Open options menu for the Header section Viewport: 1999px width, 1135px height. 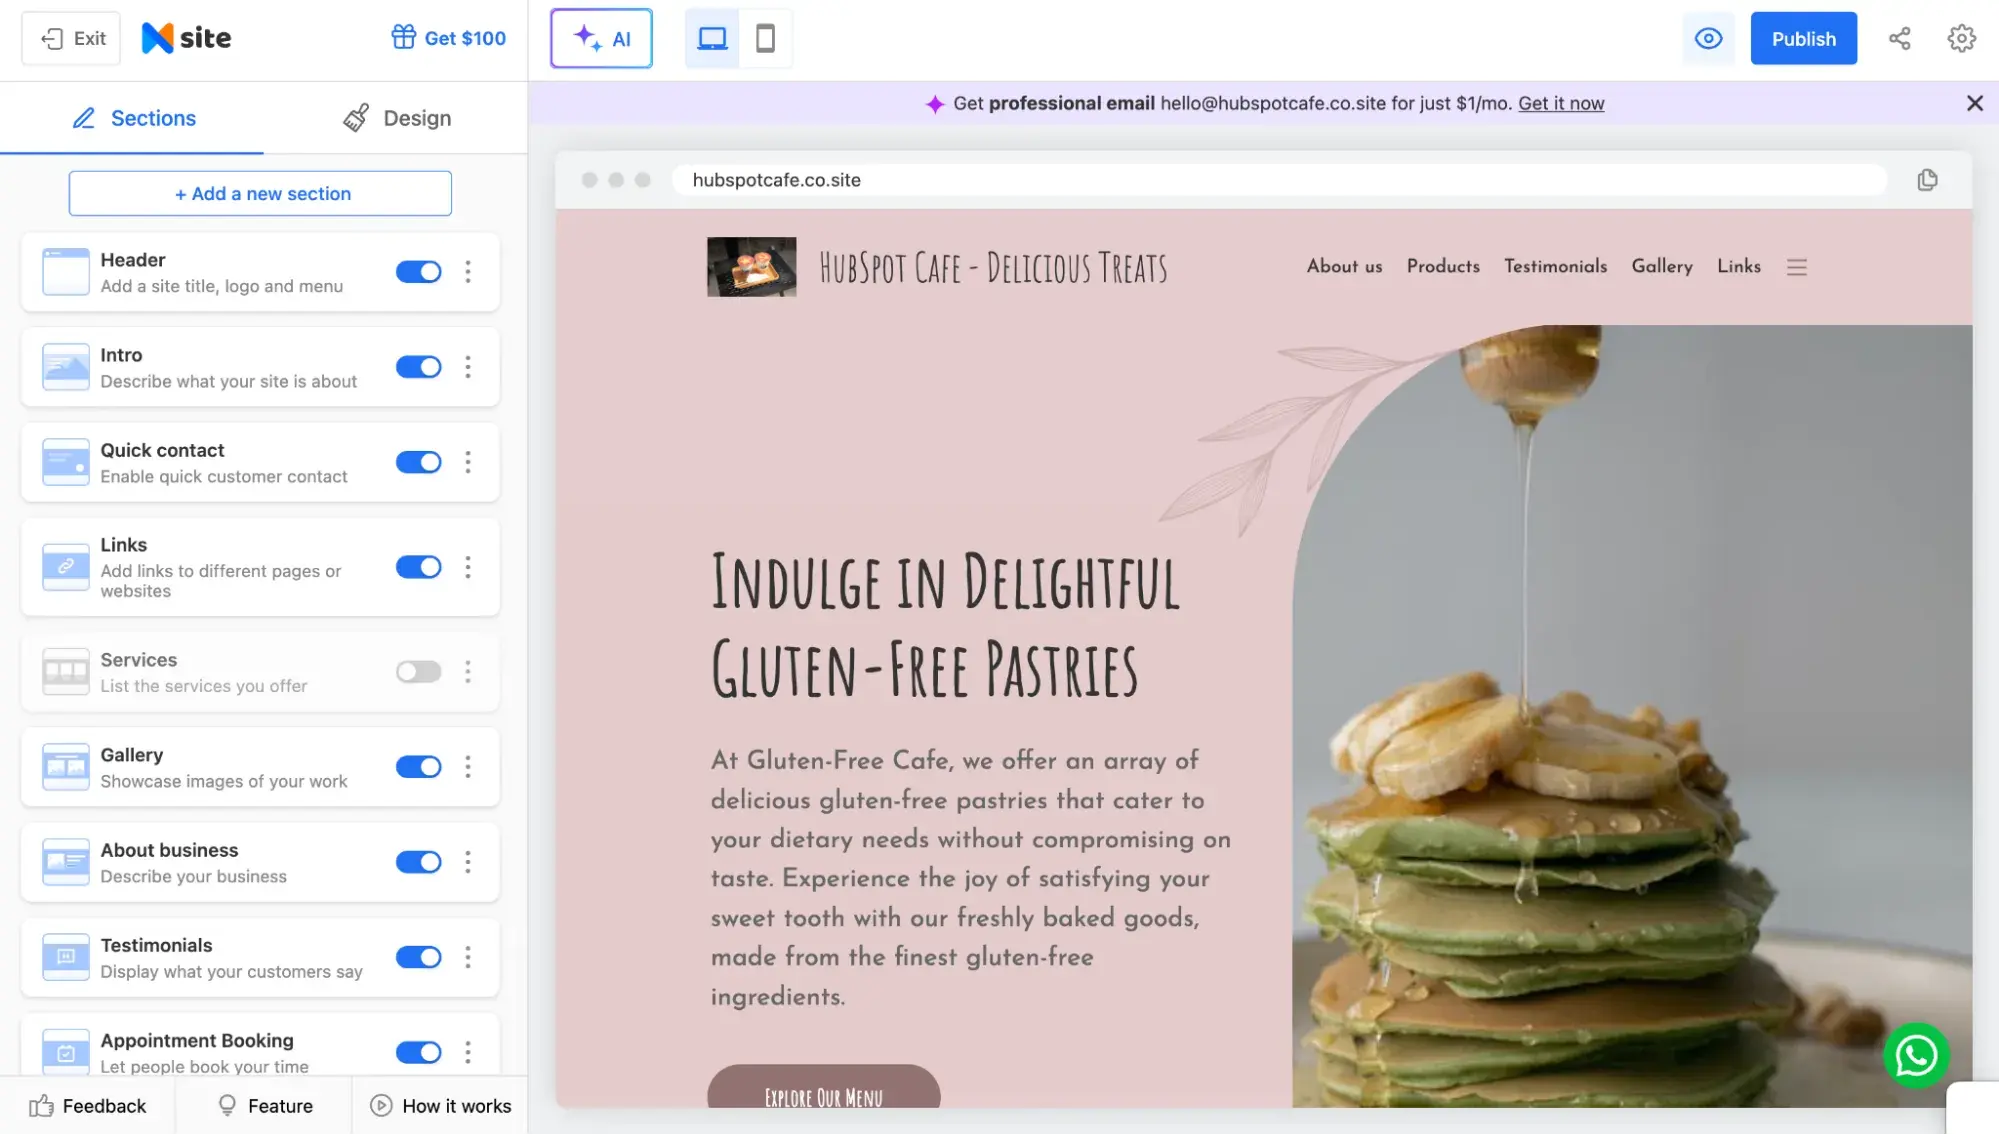coord(467,271)
